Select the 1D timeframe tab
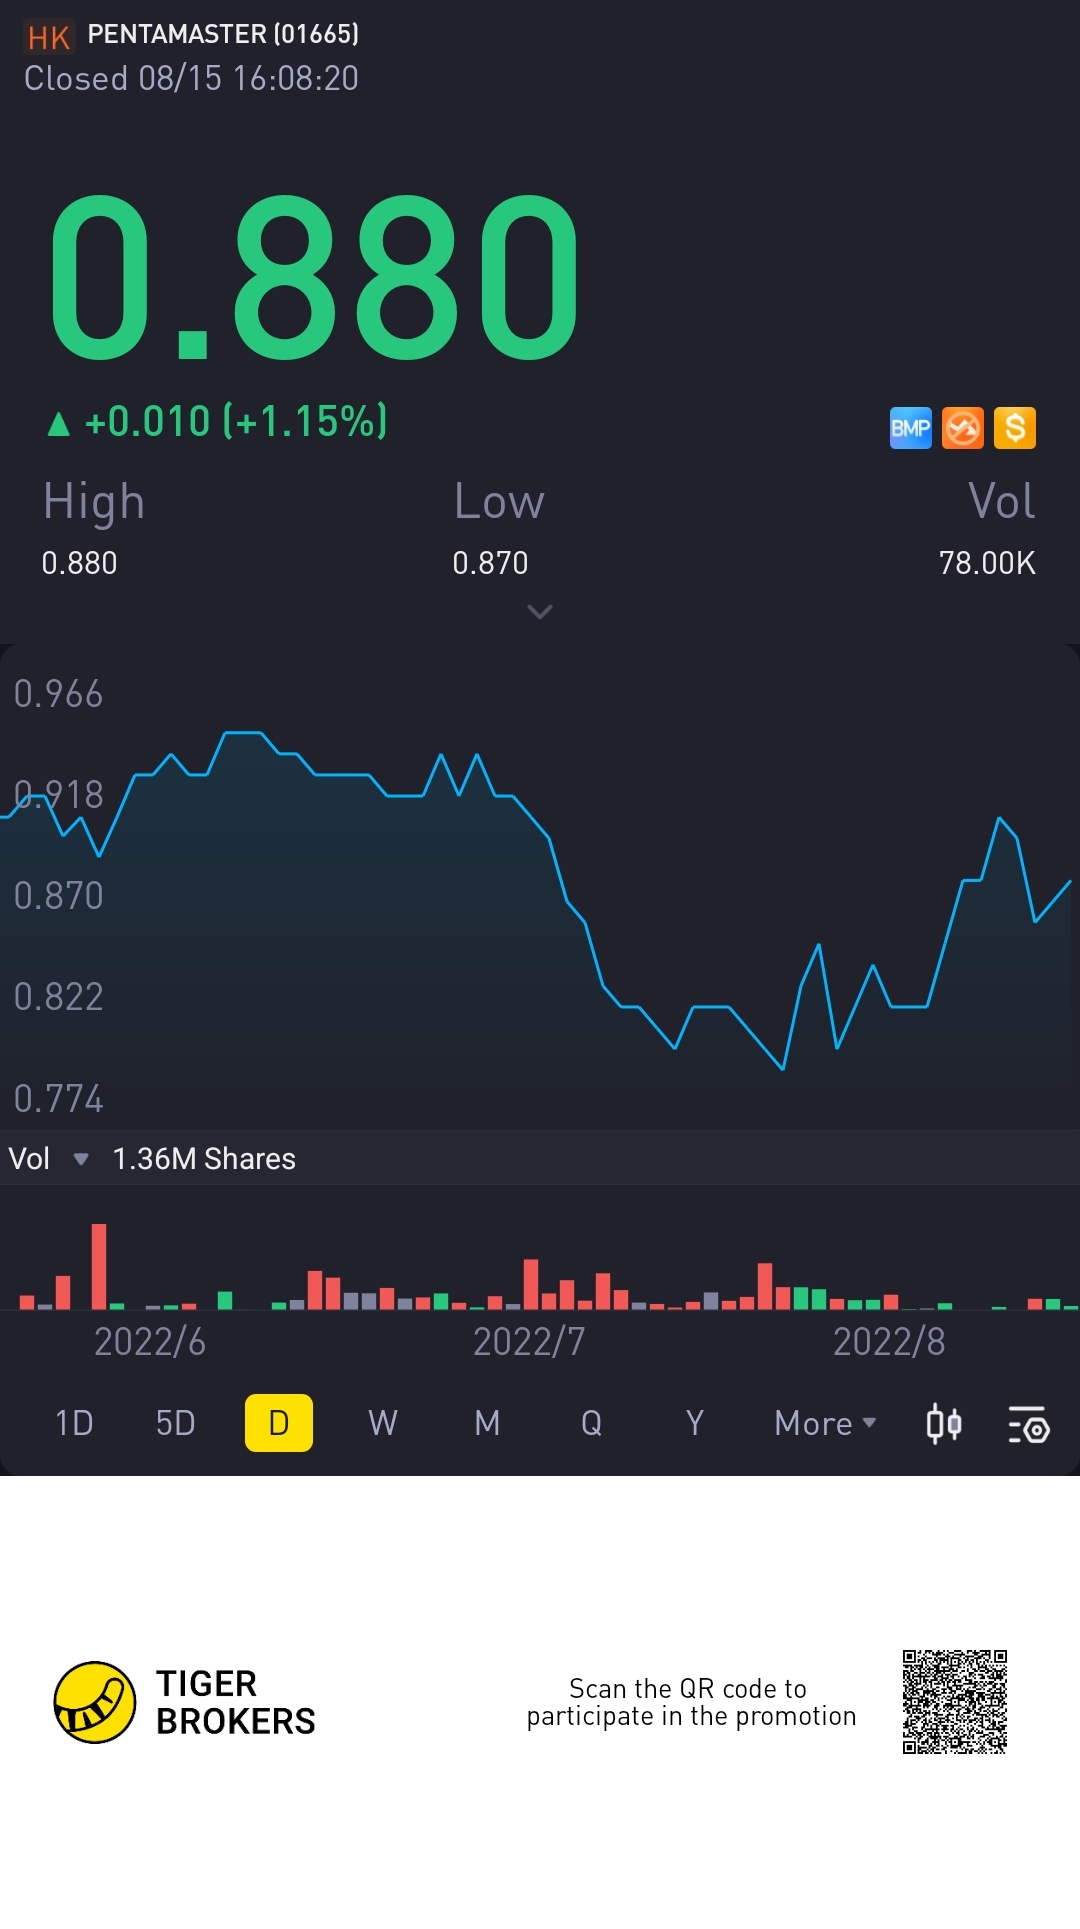The image size is (1080, 1929). 74,1423
